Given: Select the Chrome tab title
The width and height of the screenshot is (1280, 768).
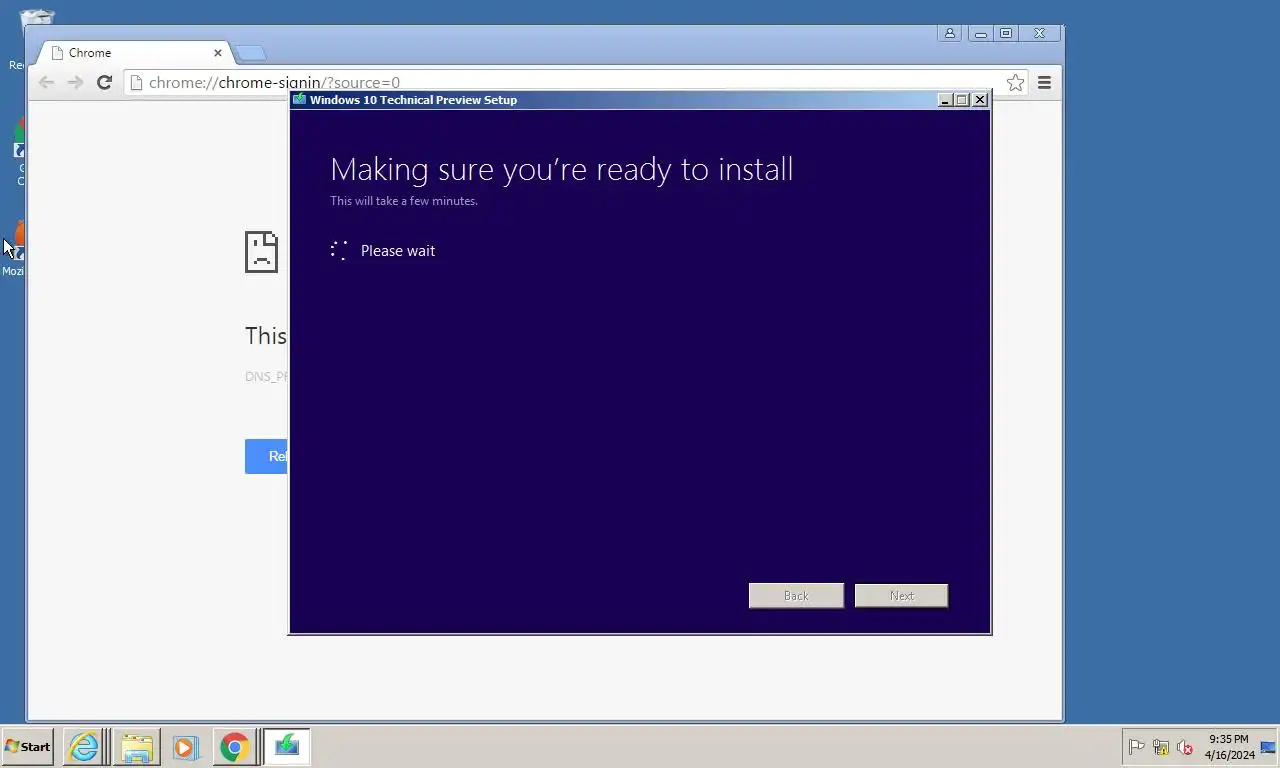Looking at the screenshot, I should point(90,53).
